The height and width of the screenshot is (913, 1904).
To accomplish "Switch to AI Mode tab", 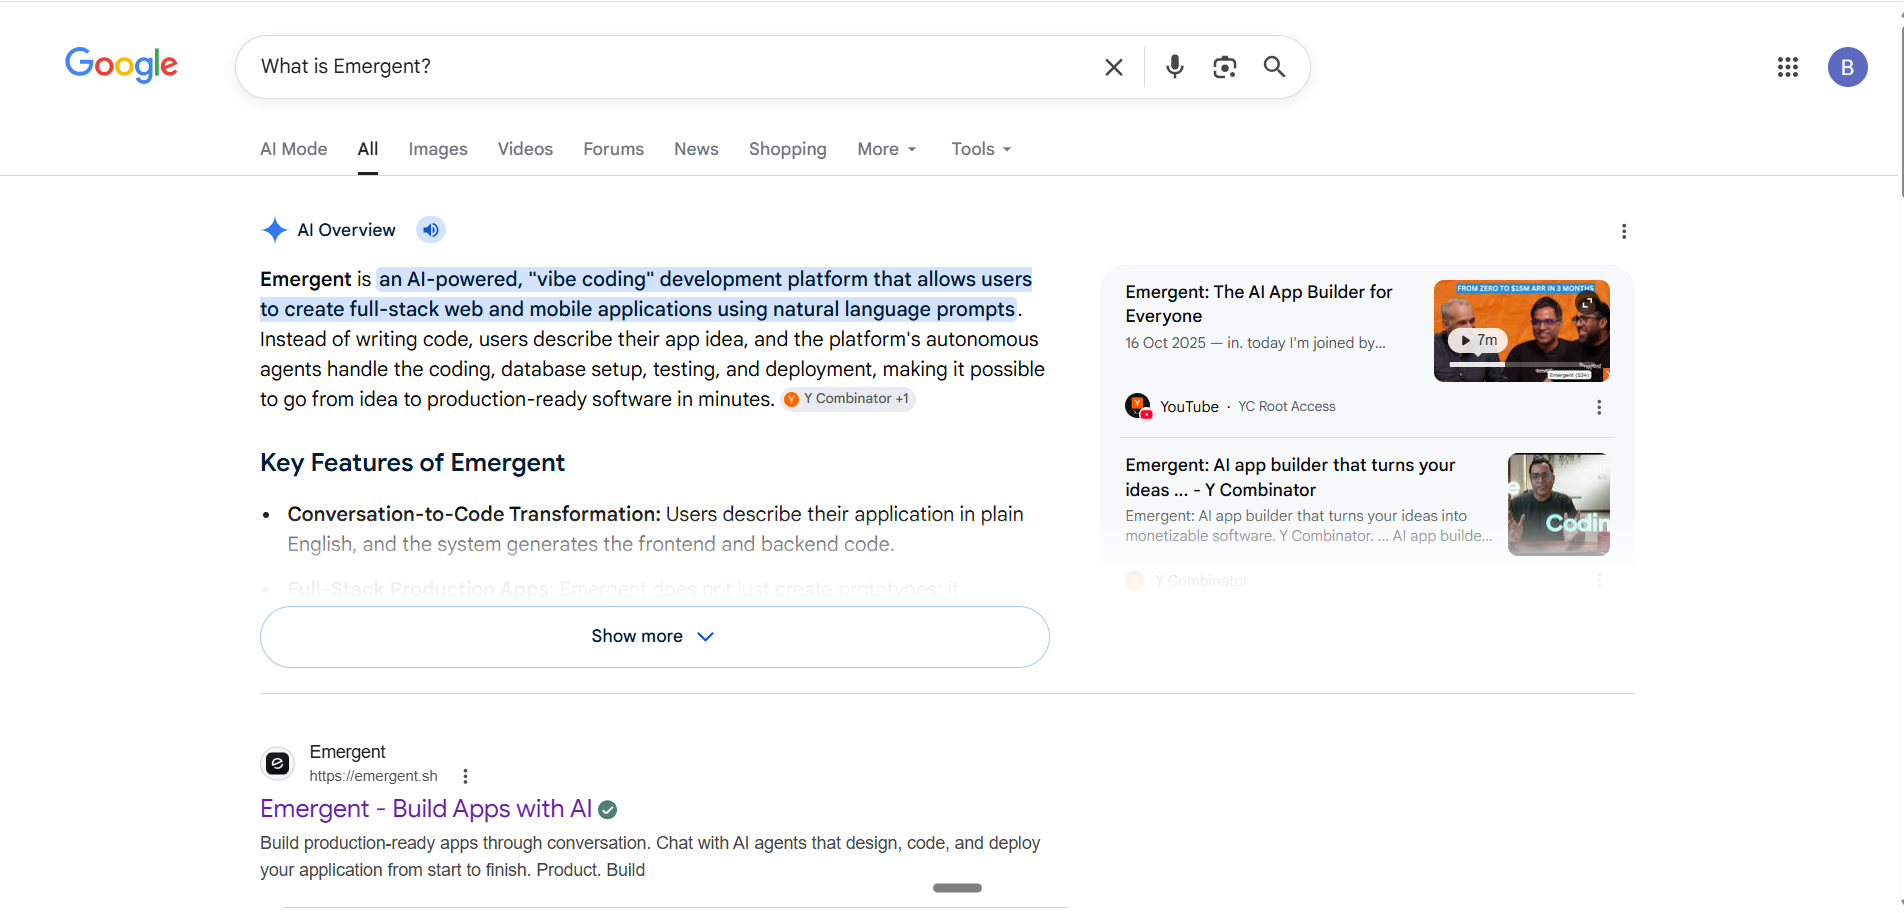I will (294, 149).
